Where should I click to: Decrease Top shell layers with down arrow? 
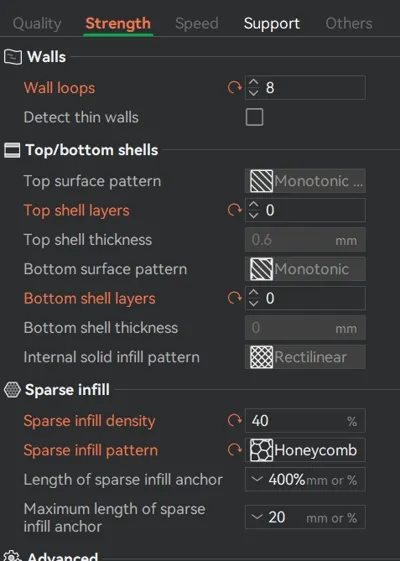pyautogui.click(x=253, y=215)
